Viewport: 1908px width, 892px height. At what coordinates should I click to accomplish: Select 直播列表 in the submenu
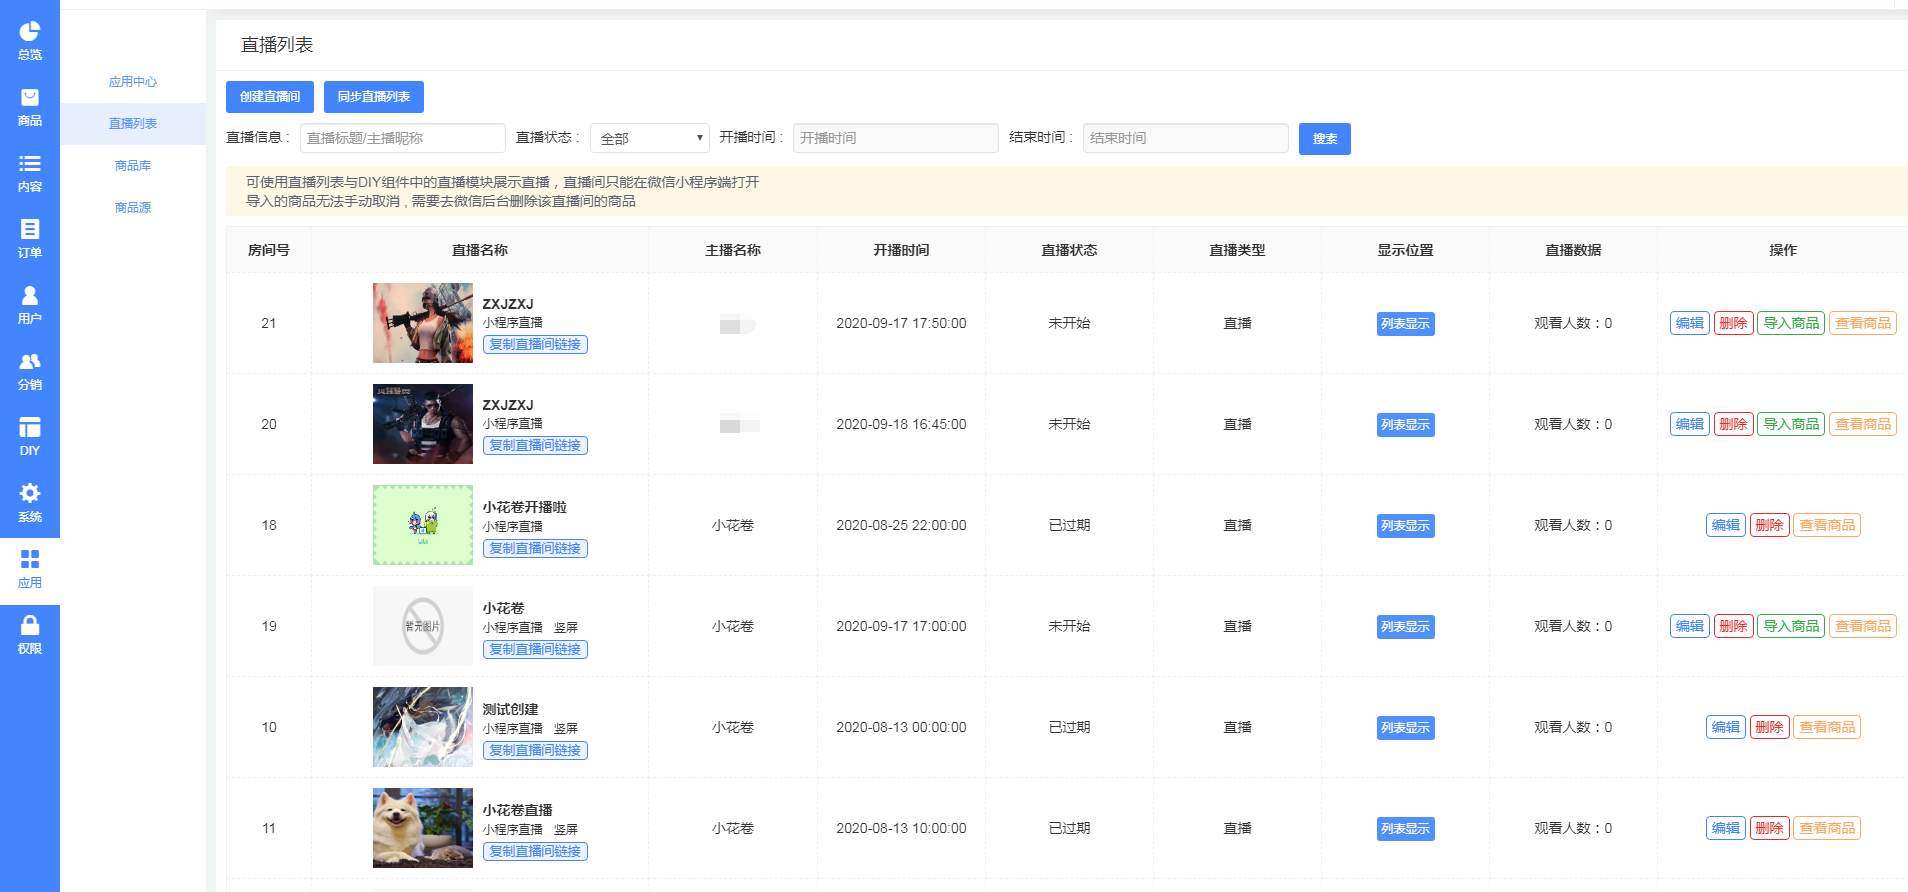[x=133, y=124]
